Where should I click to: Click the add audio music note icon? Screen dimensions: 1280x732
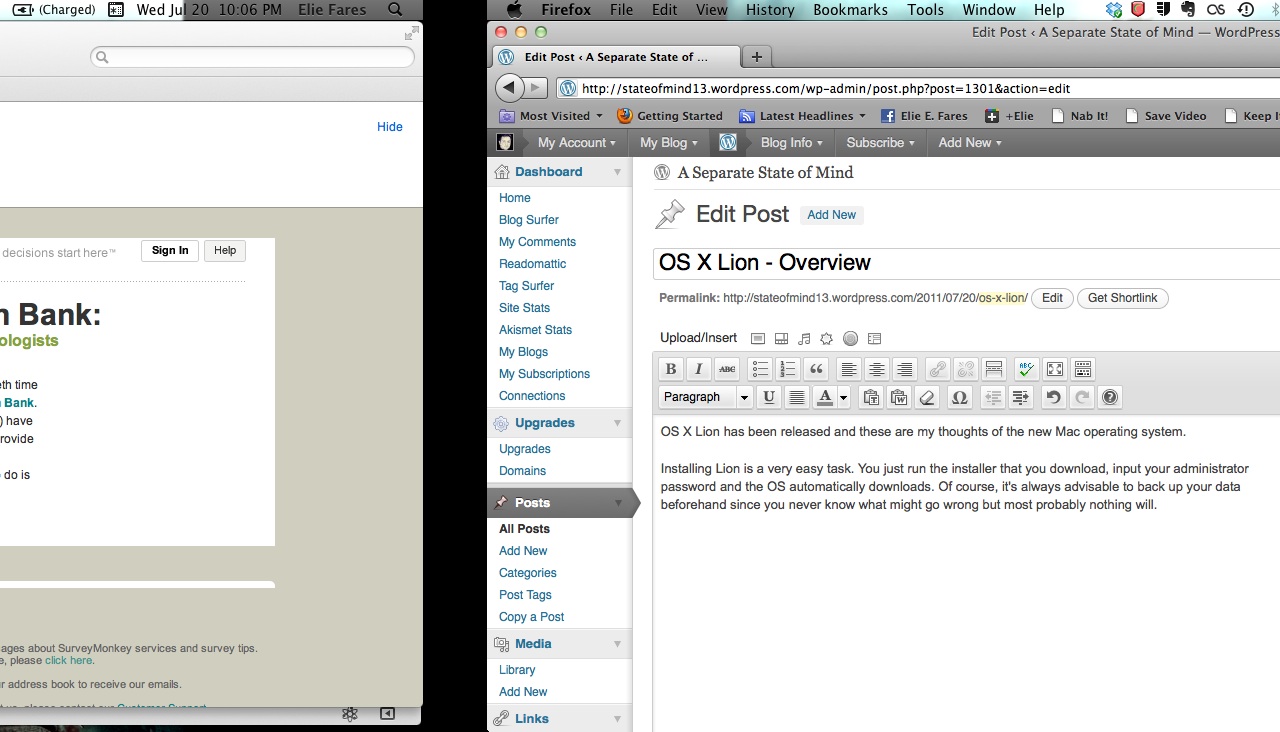(804, 339)
